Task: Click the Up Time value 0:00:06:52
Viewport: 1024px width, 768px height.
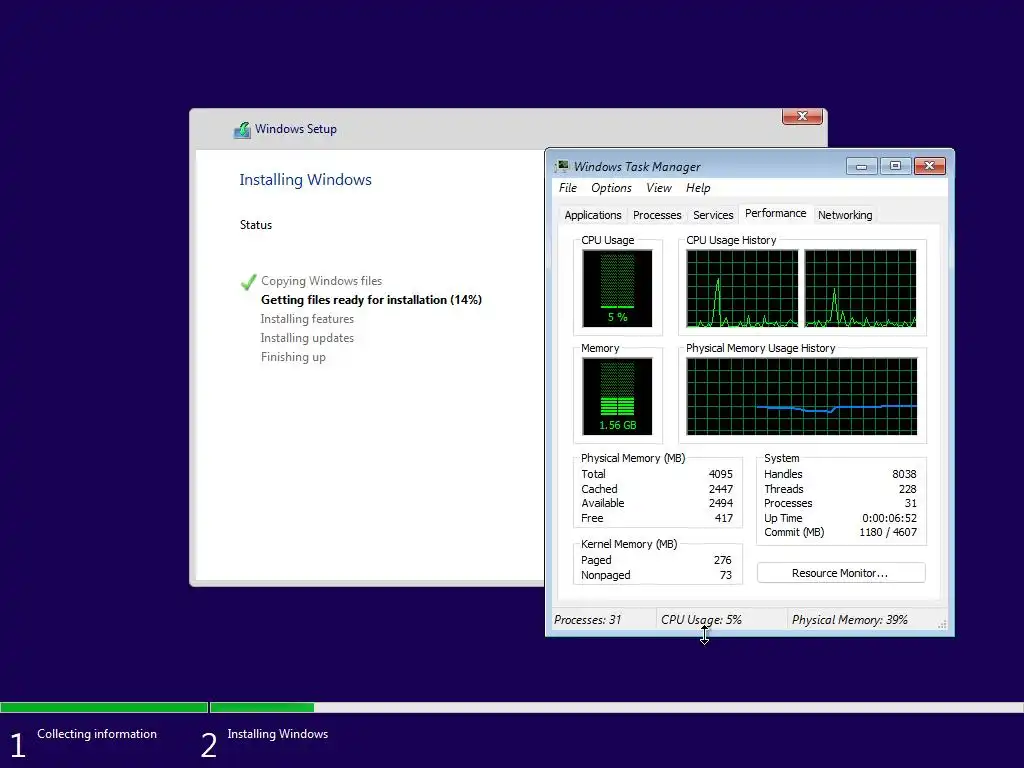Action: point(889,518)
